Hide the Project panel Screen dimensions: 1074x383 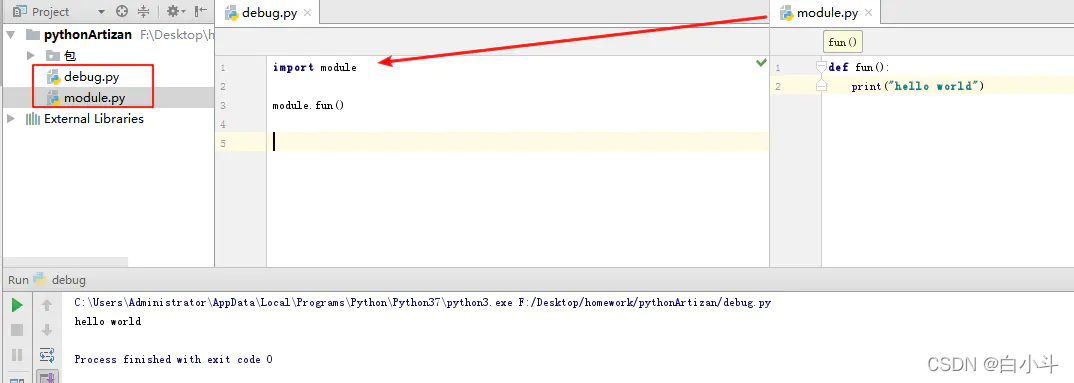click(x=201, y=12)
